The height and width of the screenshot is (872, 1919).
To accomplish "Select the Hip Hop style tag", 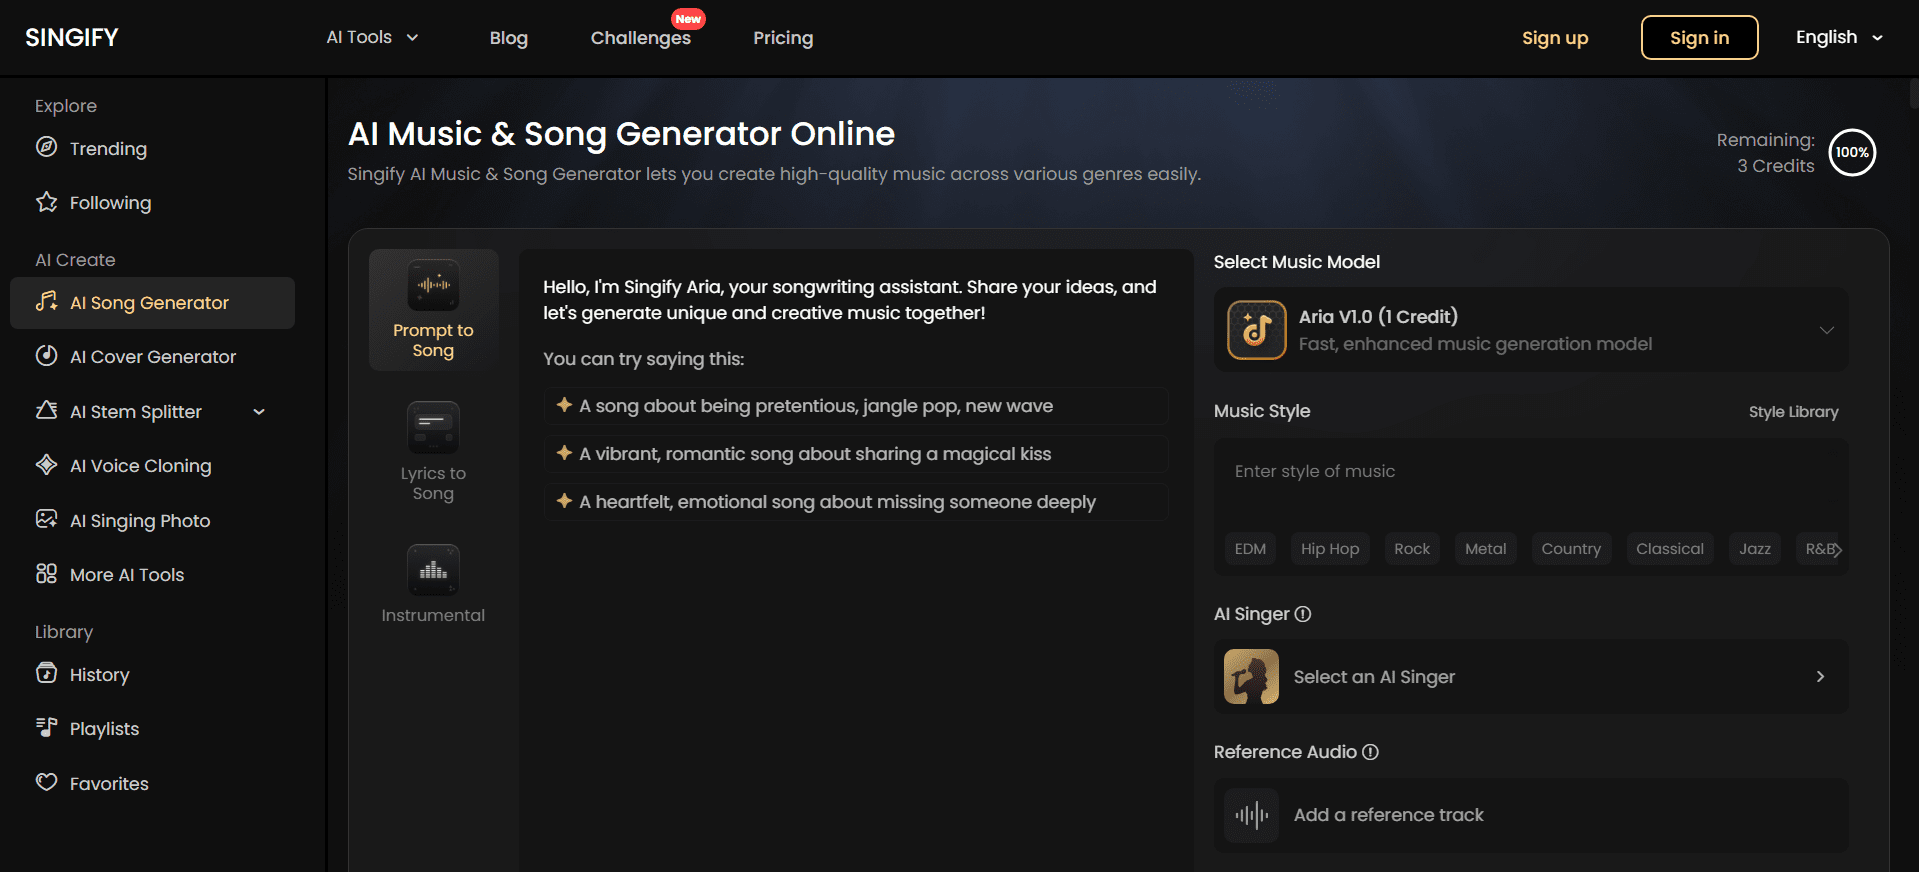I will 1330,549.
